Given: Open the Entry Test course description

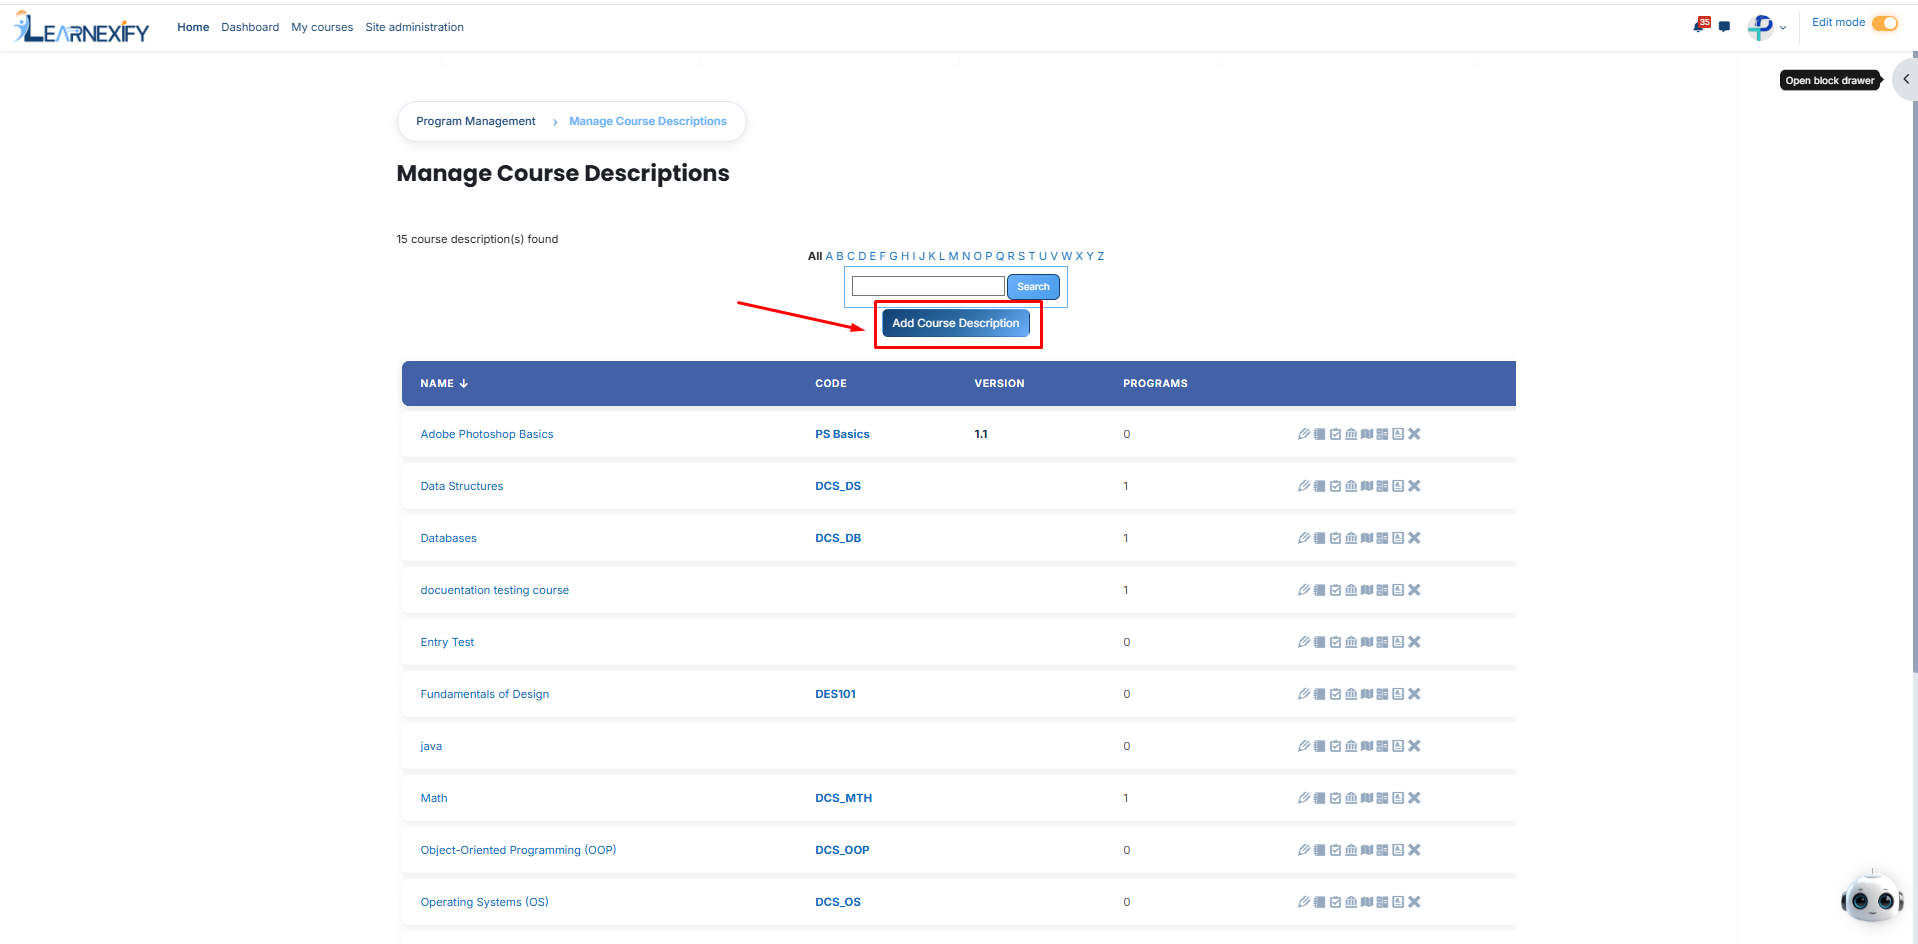Looking at the screenshot, I should tap(447, 642).
